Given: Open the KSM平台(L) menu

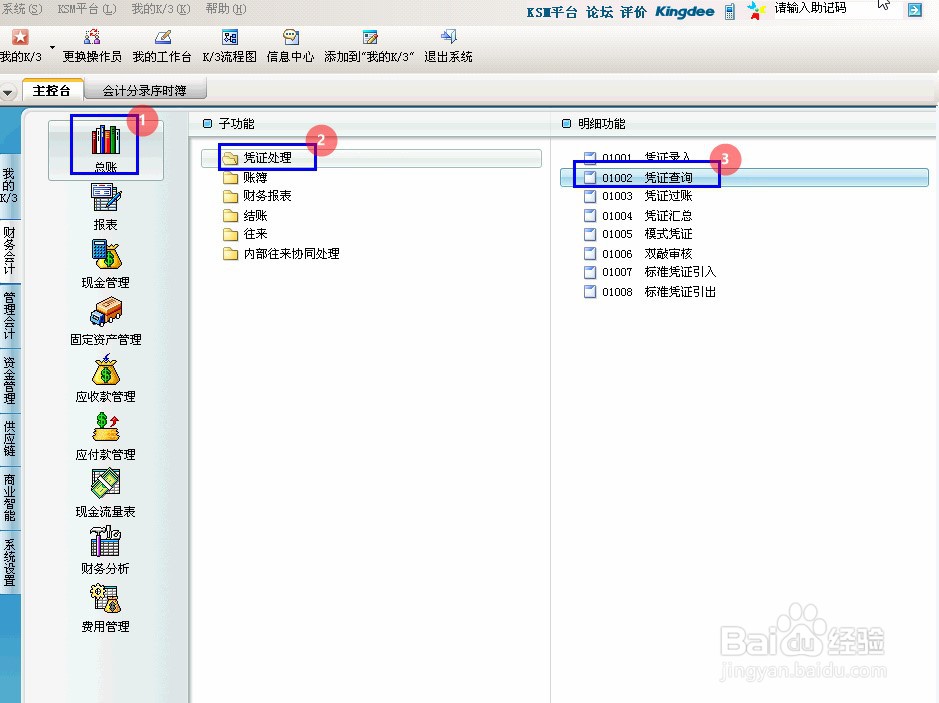Looking at the screenshot, I should [87, 9].
